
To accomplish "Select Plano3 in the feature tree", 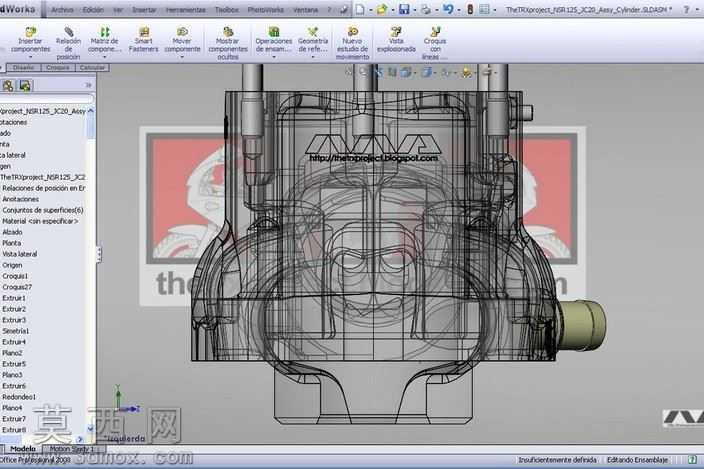I will (x=12, y=375).
